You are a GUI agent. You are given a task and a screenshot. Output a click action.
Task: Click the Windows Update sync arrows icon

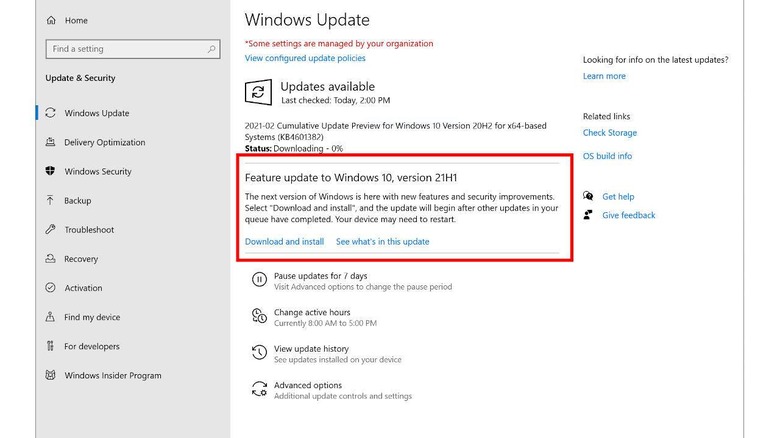50,113
